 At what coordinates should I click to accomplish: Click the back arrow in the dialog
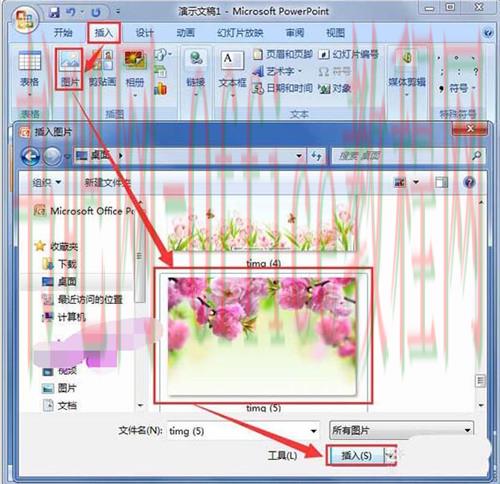point(30,156)
